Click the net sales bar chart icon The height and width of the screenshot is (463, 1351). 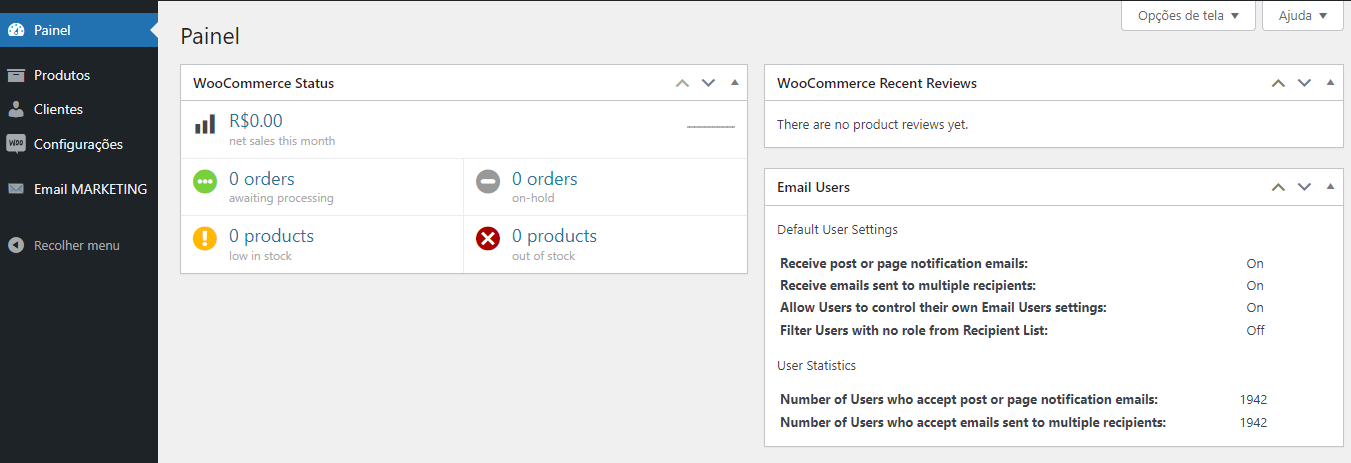(205, 124)
